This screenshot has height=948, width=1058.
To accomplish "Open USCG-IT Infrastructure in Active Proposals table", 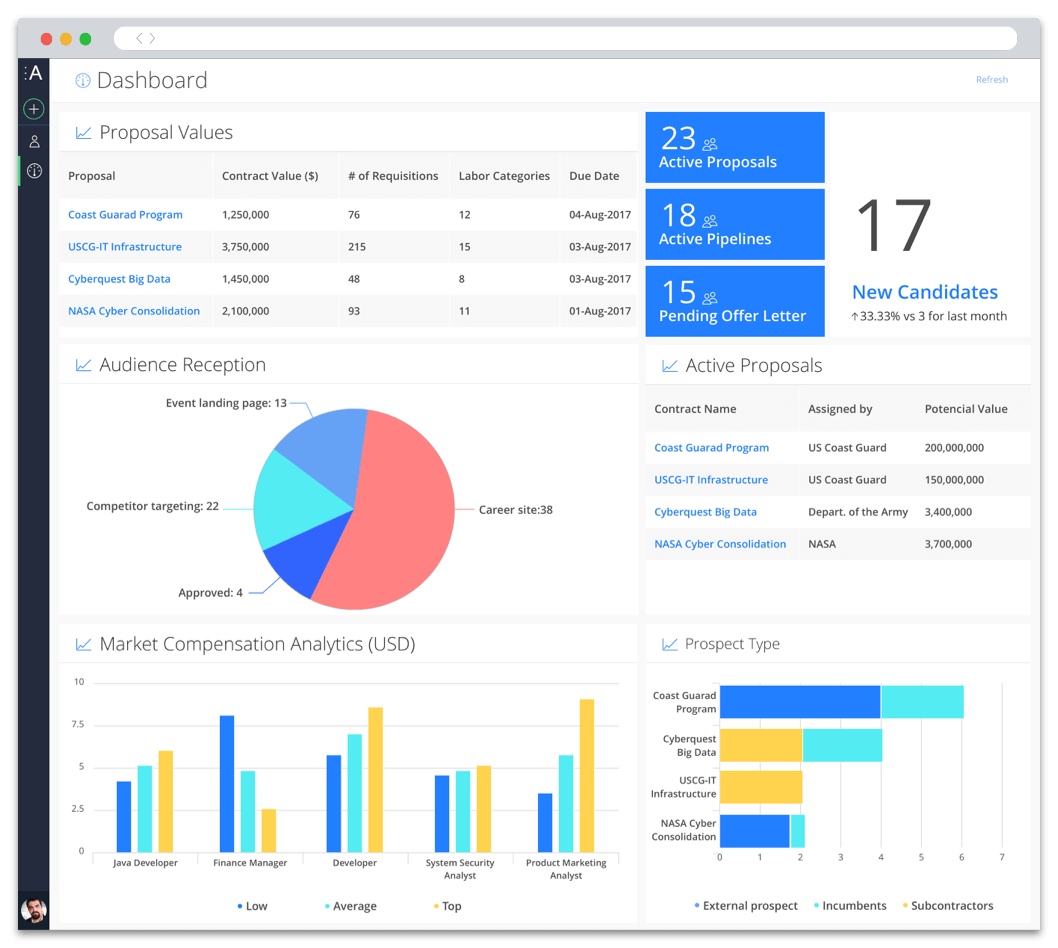I will click(x=711, y=480).
